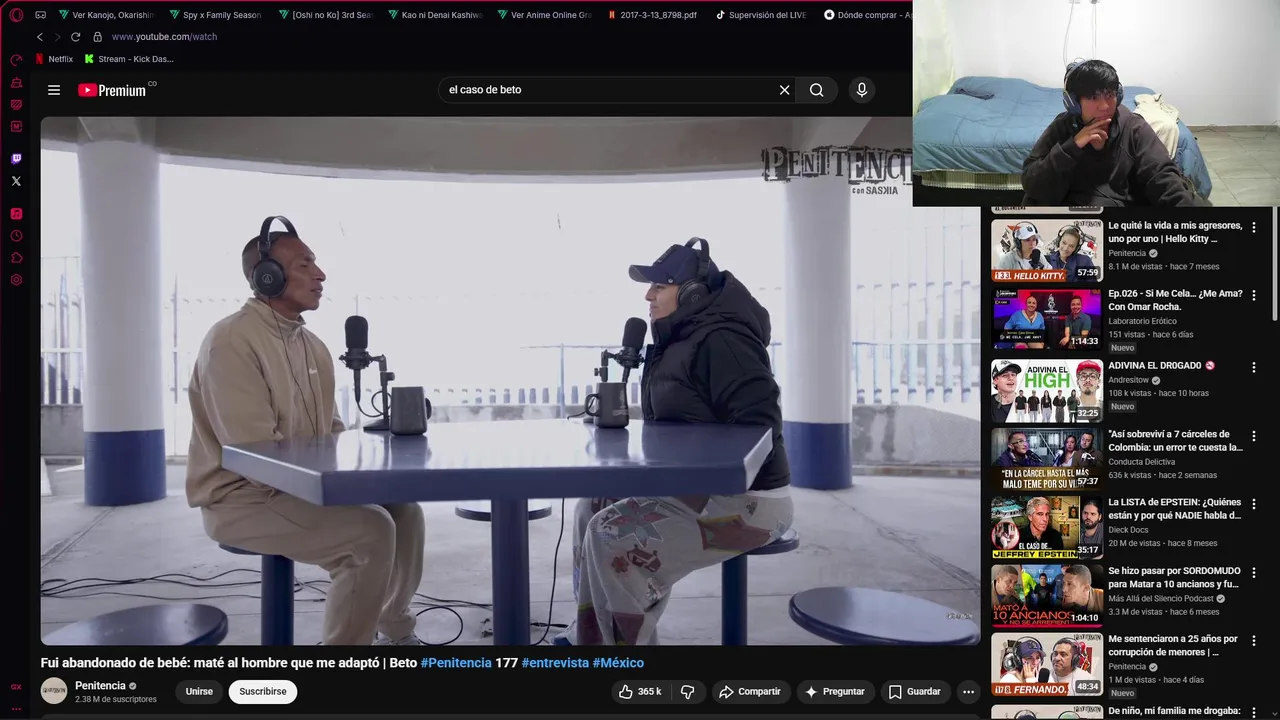The height and width of the screenshot is (720, 1280).
Task: Open History clock icon in sidebar
Action: pyautogui.click(x=16, y=236)
